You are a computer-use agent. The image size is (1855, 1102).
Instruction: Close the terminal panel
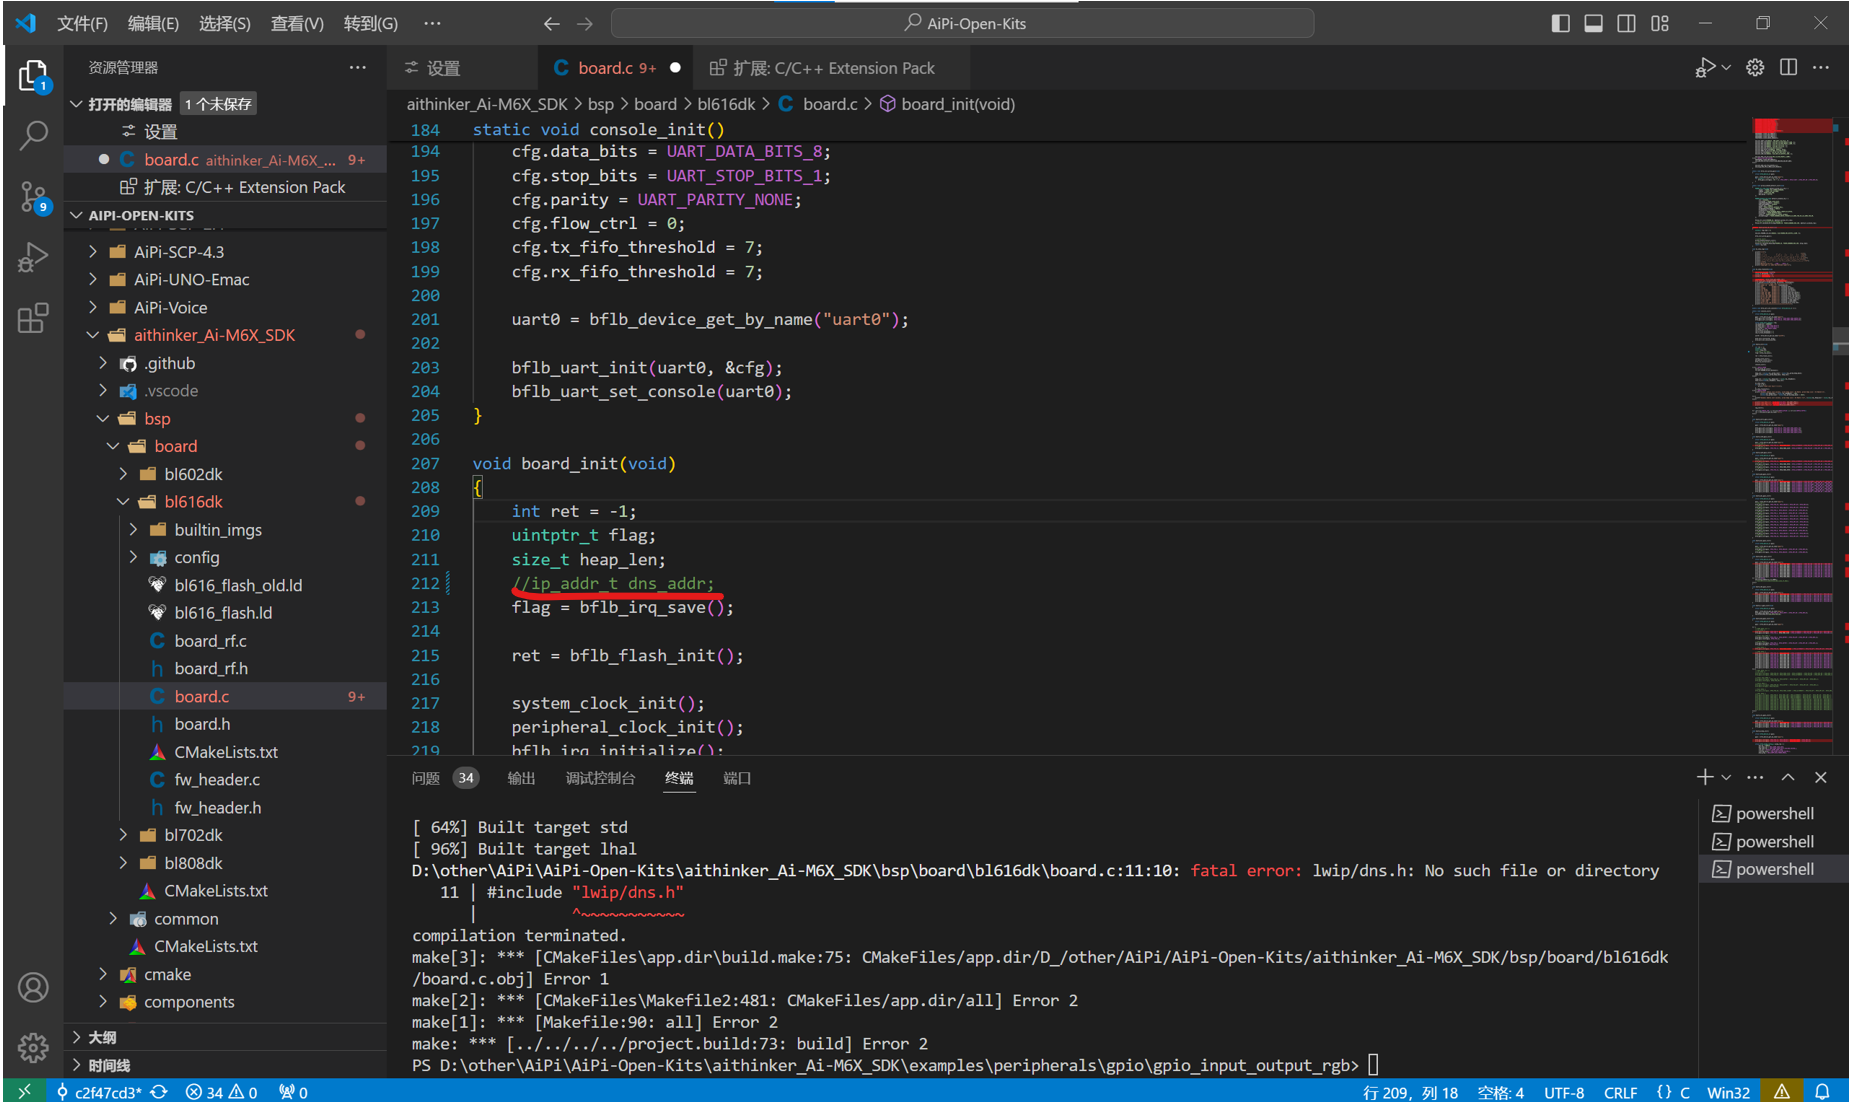pyautogui.click(x=1821, y=777)
